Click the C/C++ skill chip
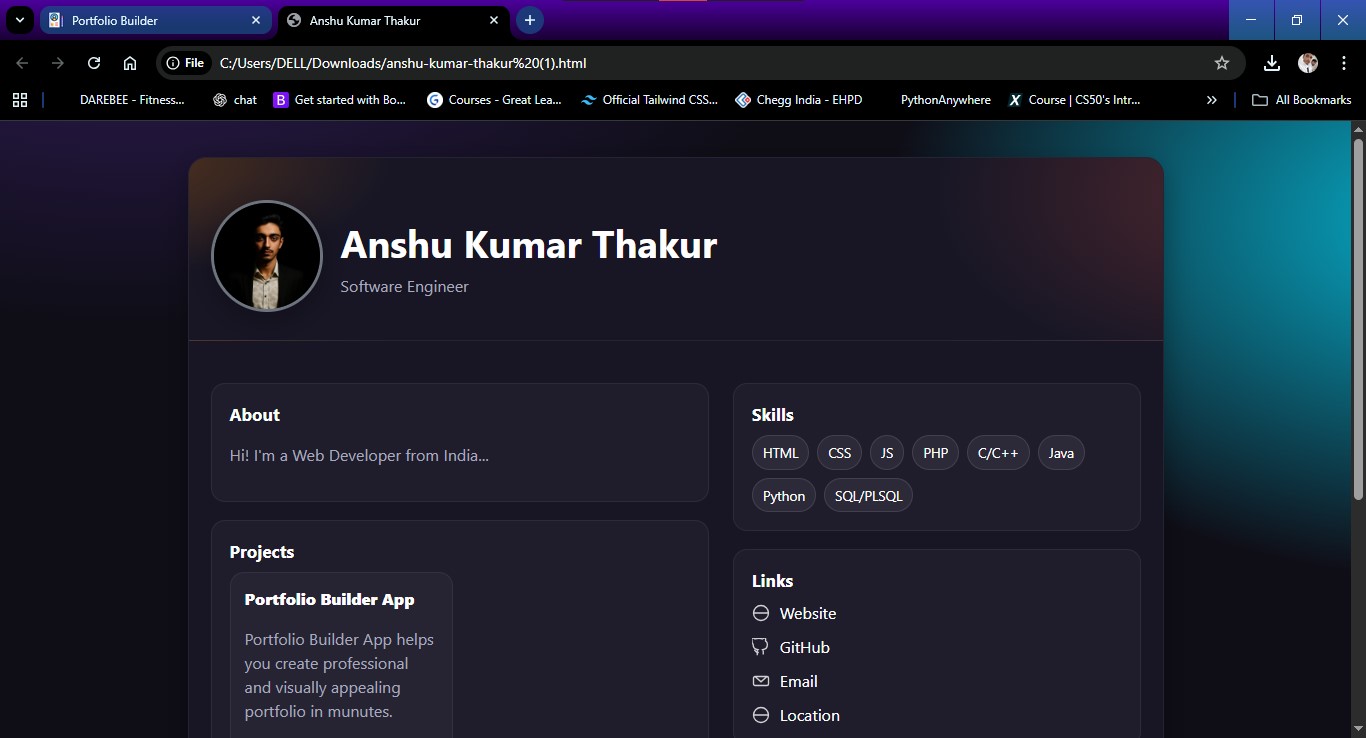The width and height of the screenshot is (1366, 738). 998,453
